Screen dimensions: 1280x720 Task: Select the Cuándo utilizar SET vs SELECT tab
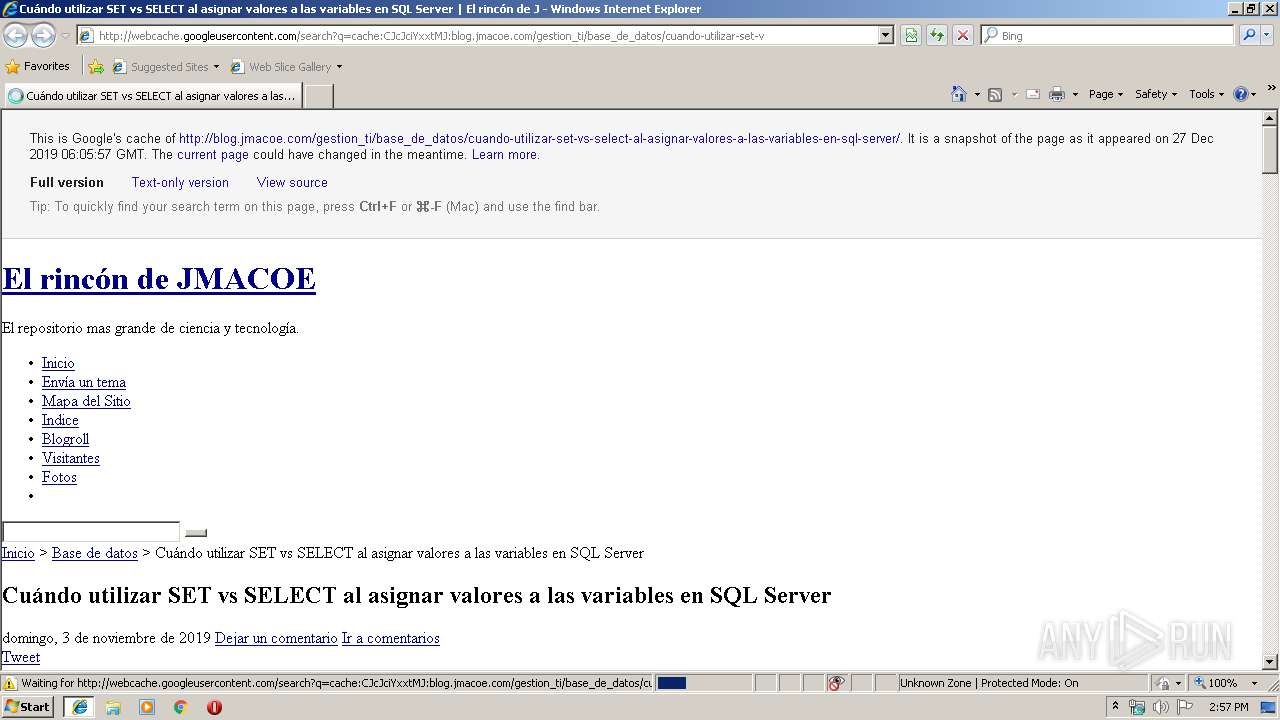[x=152, y=96]
